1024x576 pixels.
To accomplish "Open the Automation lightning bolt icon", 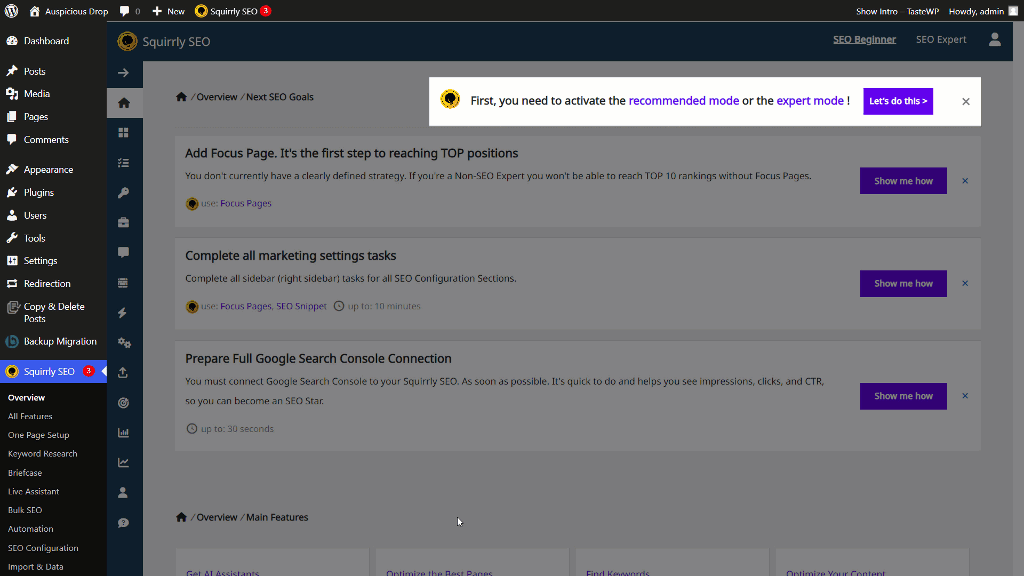I will click(x=123, y=313).
